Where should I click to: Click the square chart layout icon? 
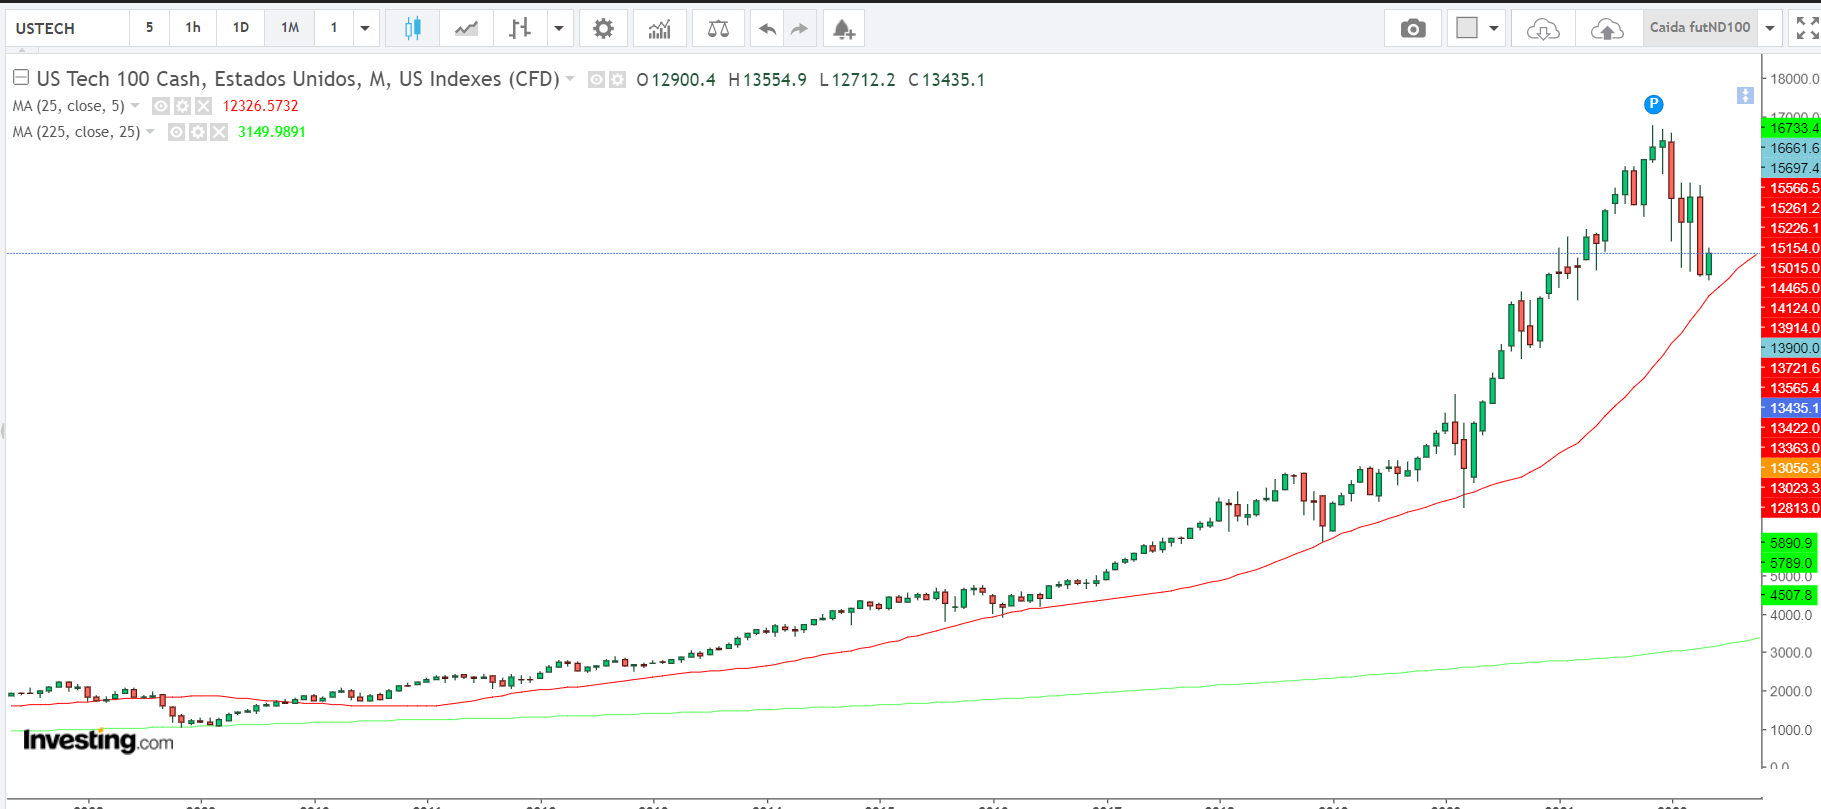1467,28
